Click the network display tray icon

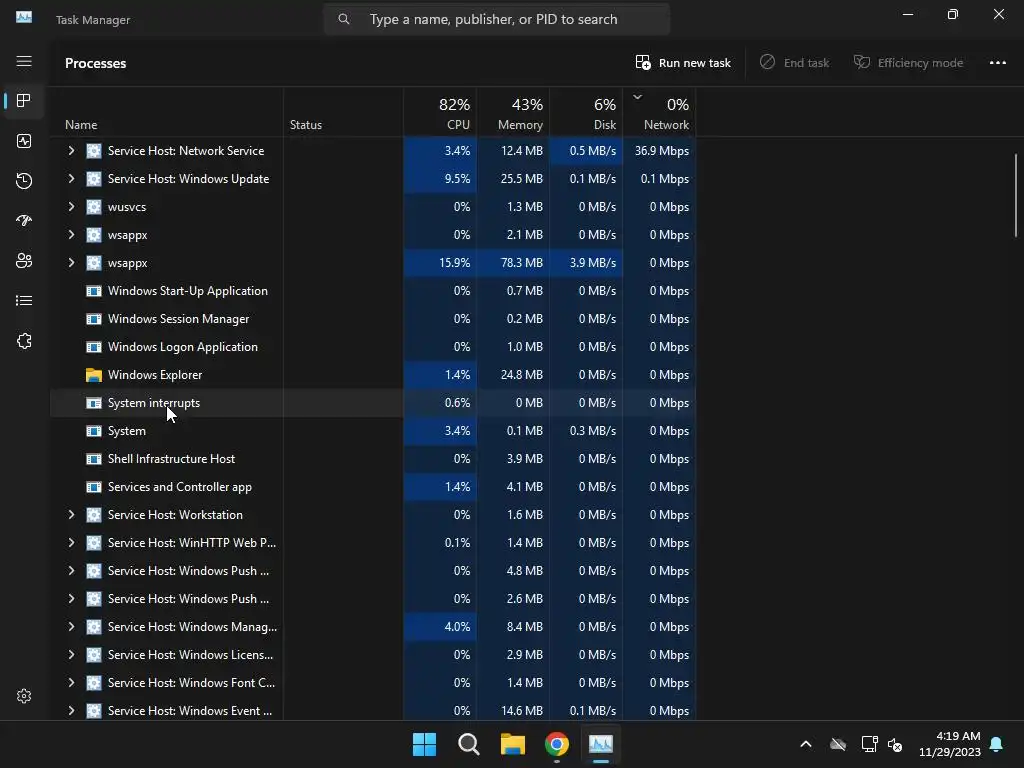(x=869, y=744)
